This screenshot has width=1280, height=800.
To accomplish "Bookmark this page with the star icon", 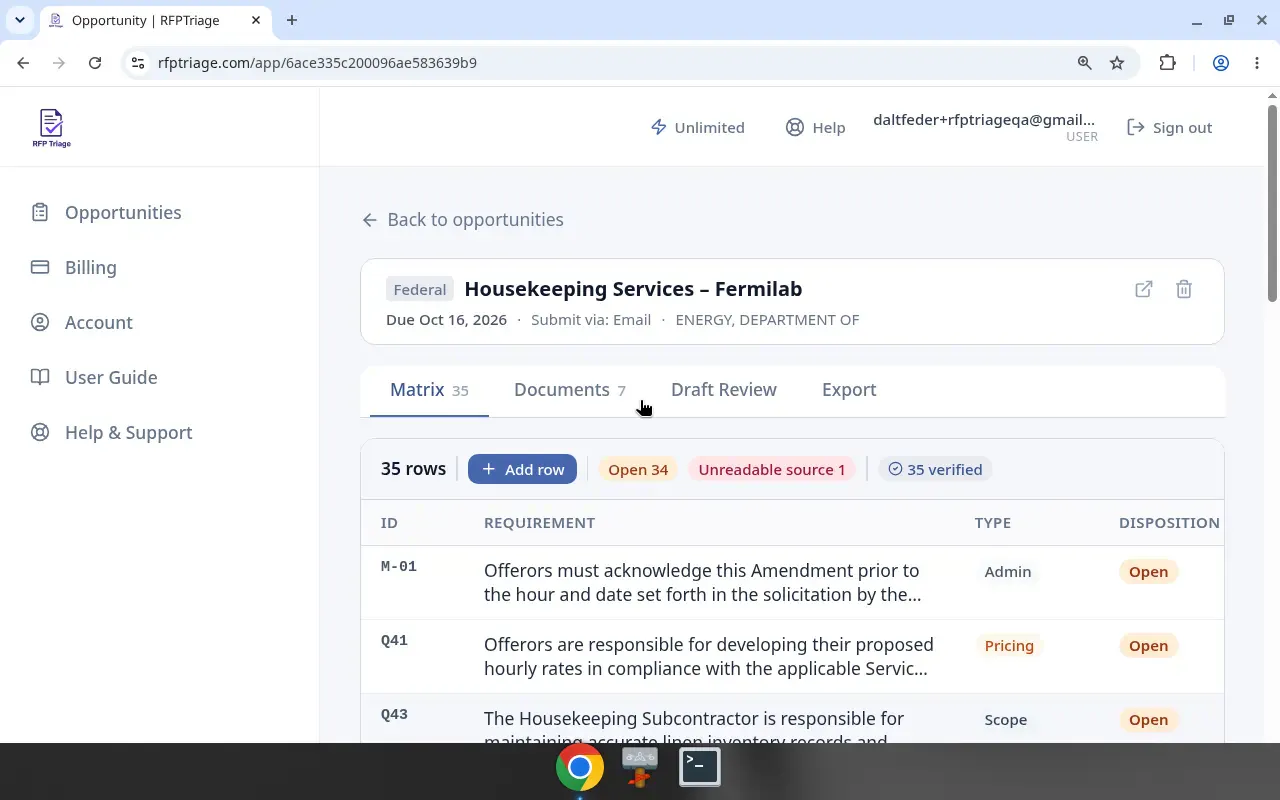I will [x=1117, y=62].
